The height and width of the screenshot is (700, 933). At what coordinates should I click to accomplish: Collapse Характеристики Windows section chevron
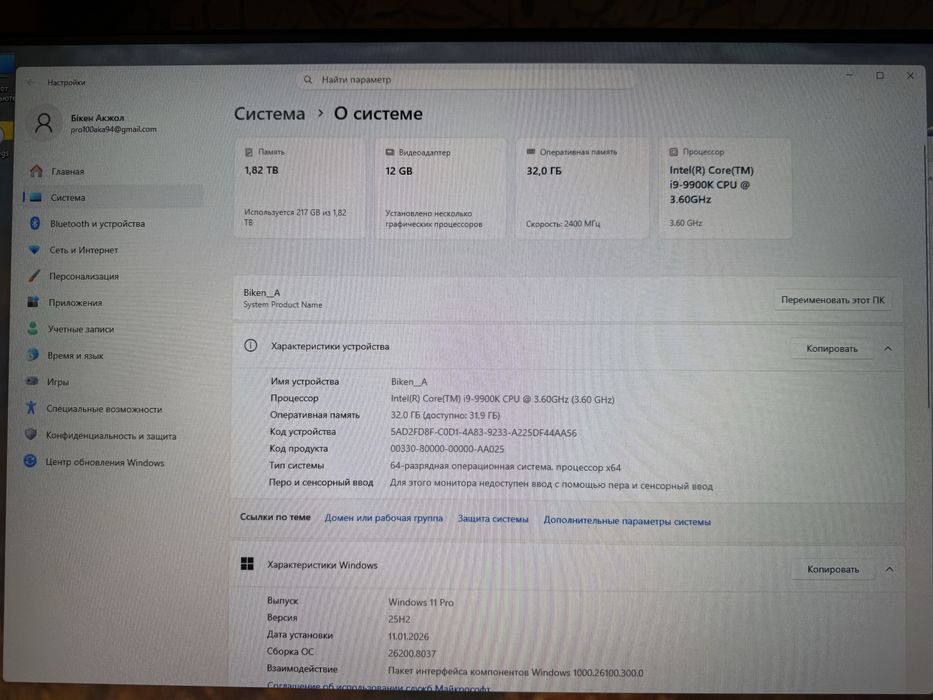coord(889,569)
